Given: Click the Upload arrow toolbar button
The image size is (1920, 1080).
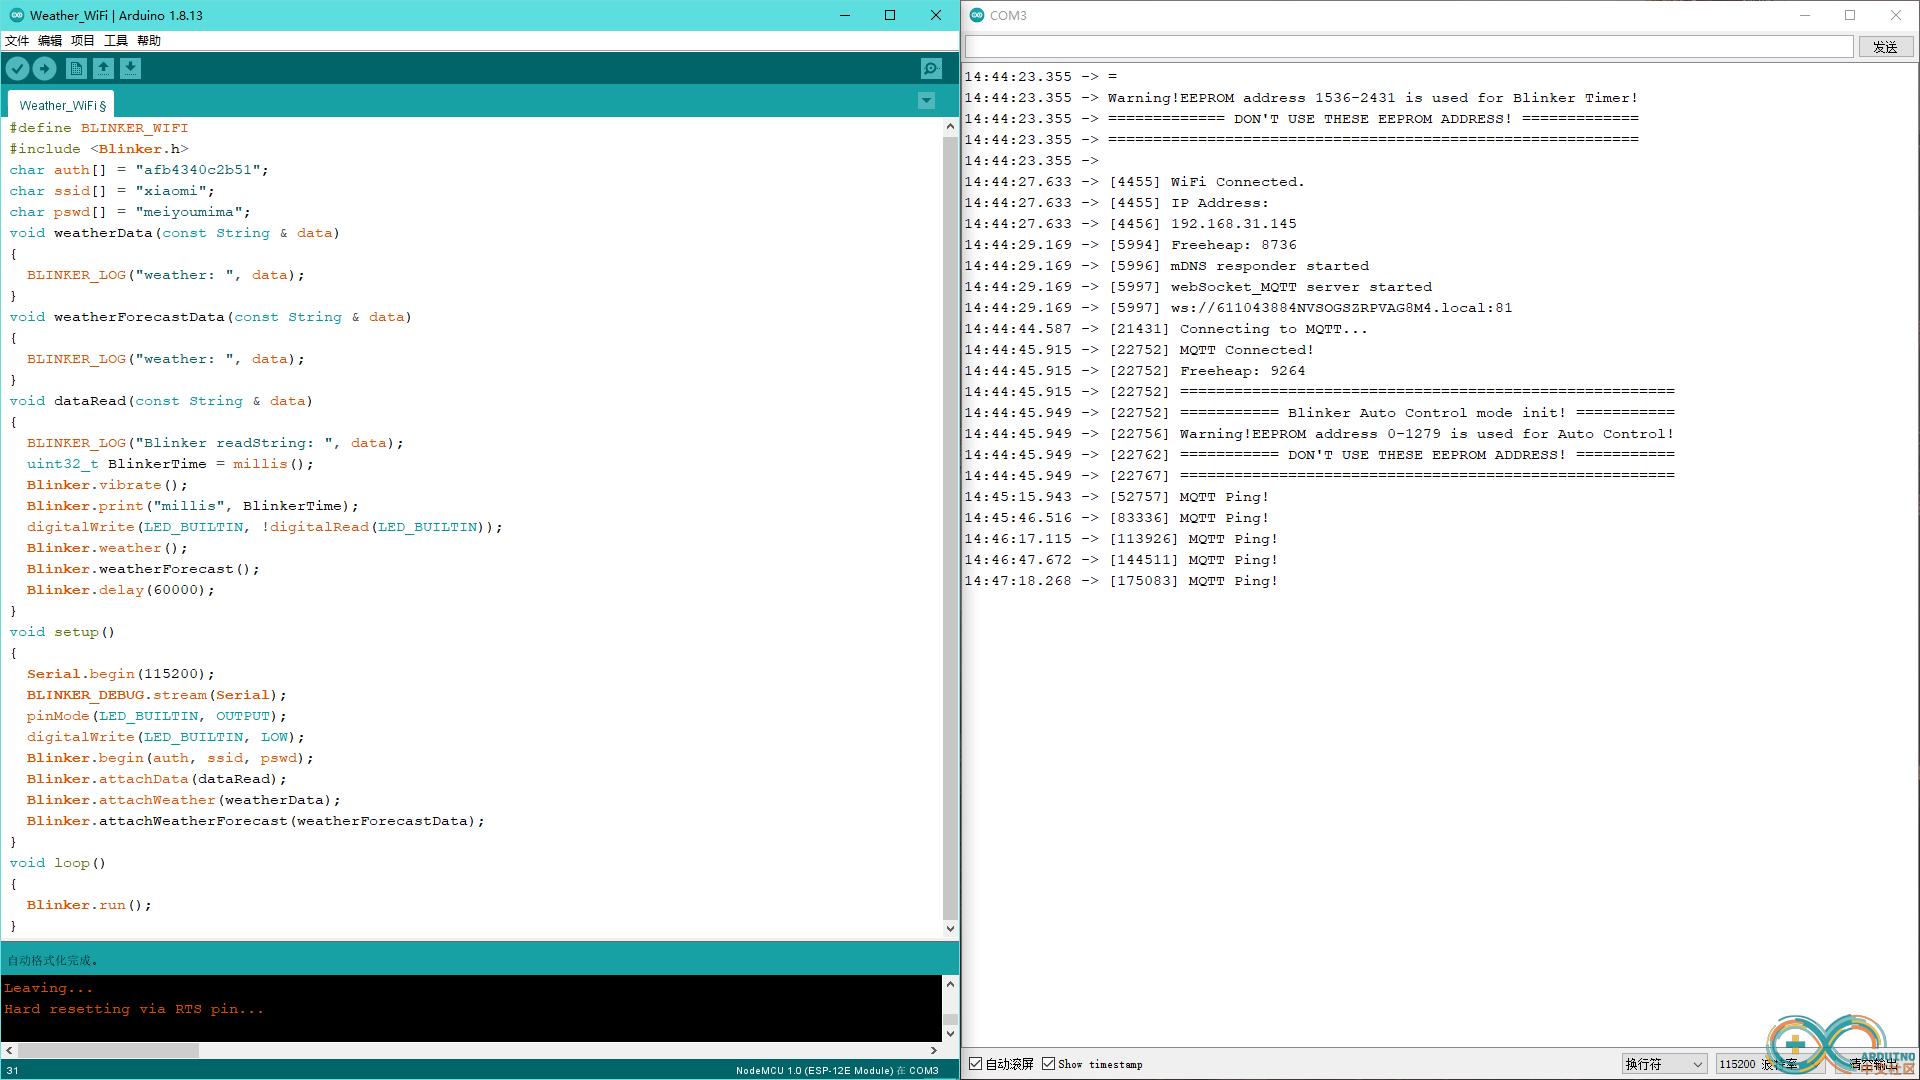Looking at the screenshot, I should coord(44,68).
